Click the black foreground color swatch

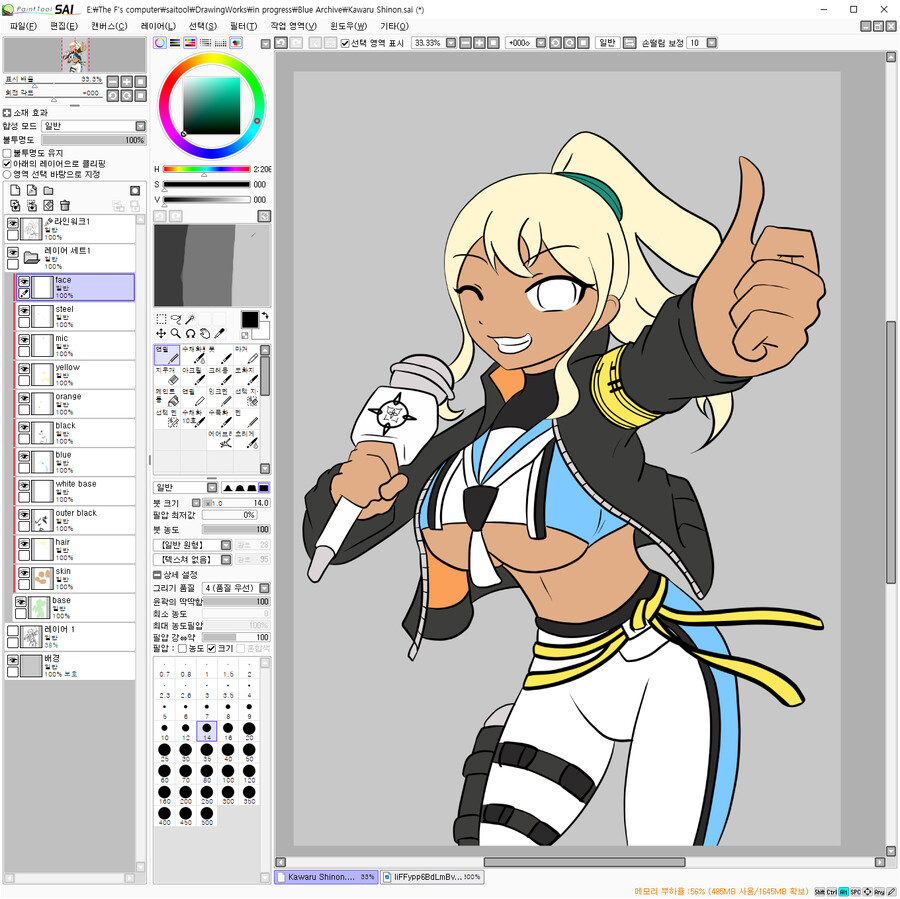(249, 319)
